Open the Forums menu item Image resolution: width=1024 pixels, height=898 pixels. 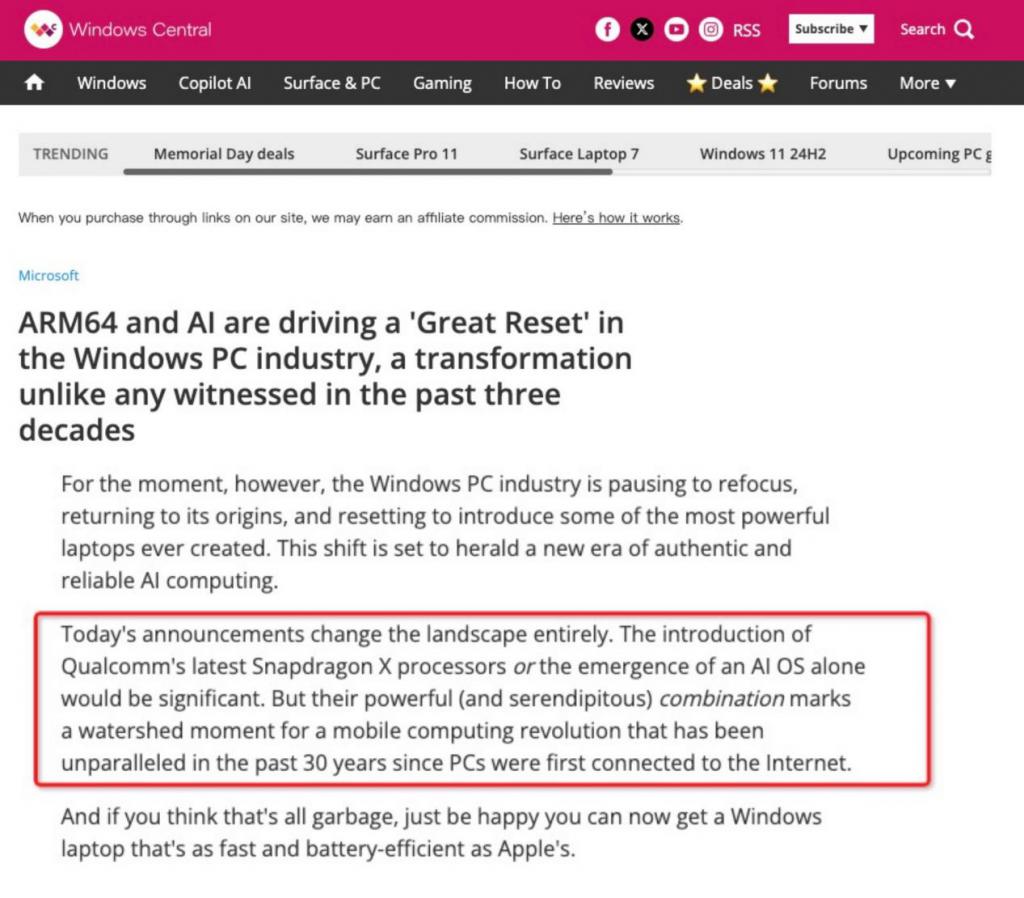(x=839, y=83)
